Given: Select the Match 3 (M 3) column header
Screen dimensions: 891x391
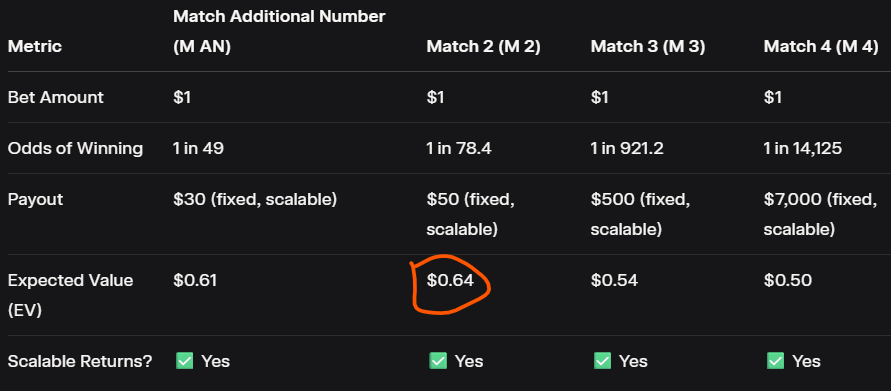Looking at the screenshot, I should (x=648, y=47).
